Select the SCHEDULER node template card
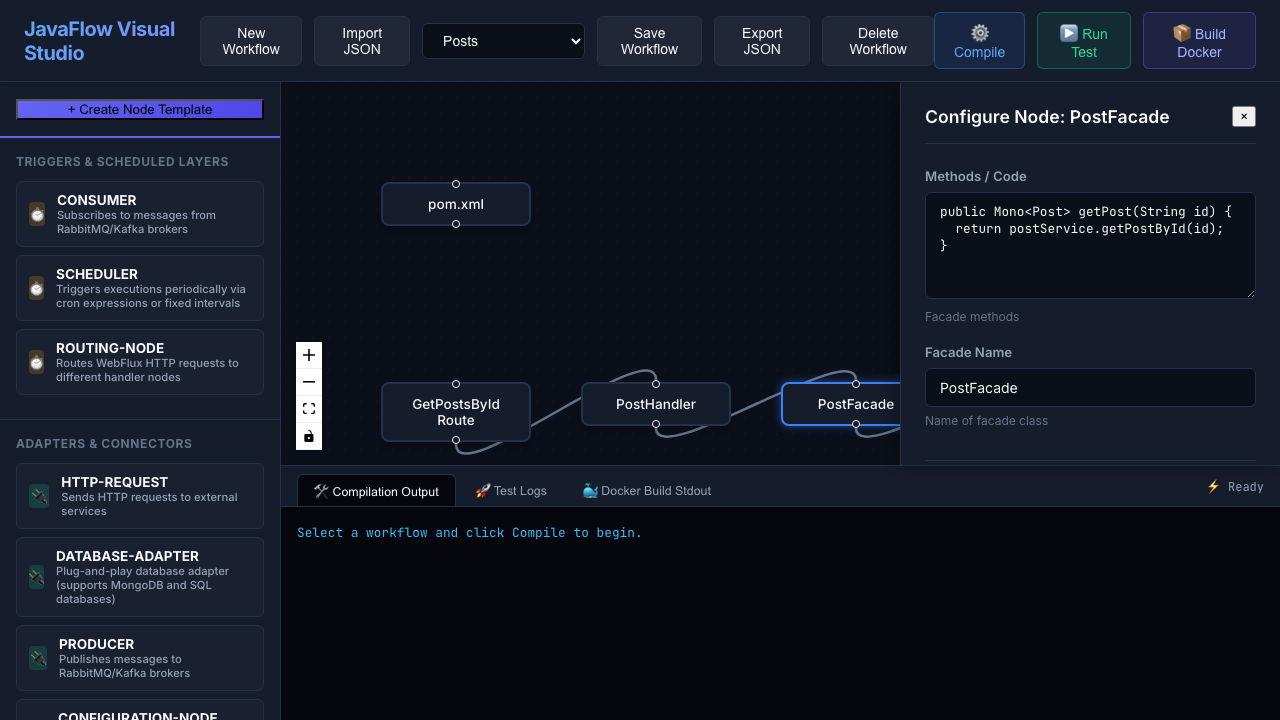1280x720 pixels. click(140, 288)
